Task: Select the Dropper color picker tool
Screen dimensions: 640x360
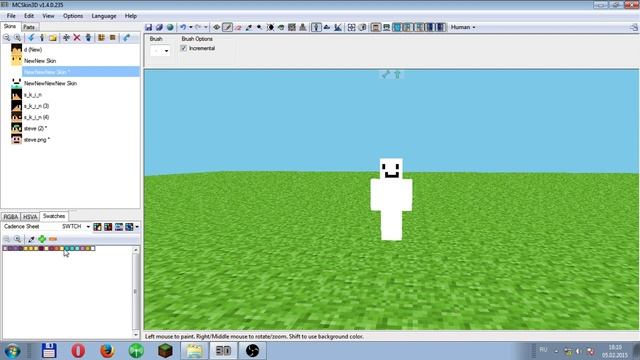Action: (x=249, y=27)
